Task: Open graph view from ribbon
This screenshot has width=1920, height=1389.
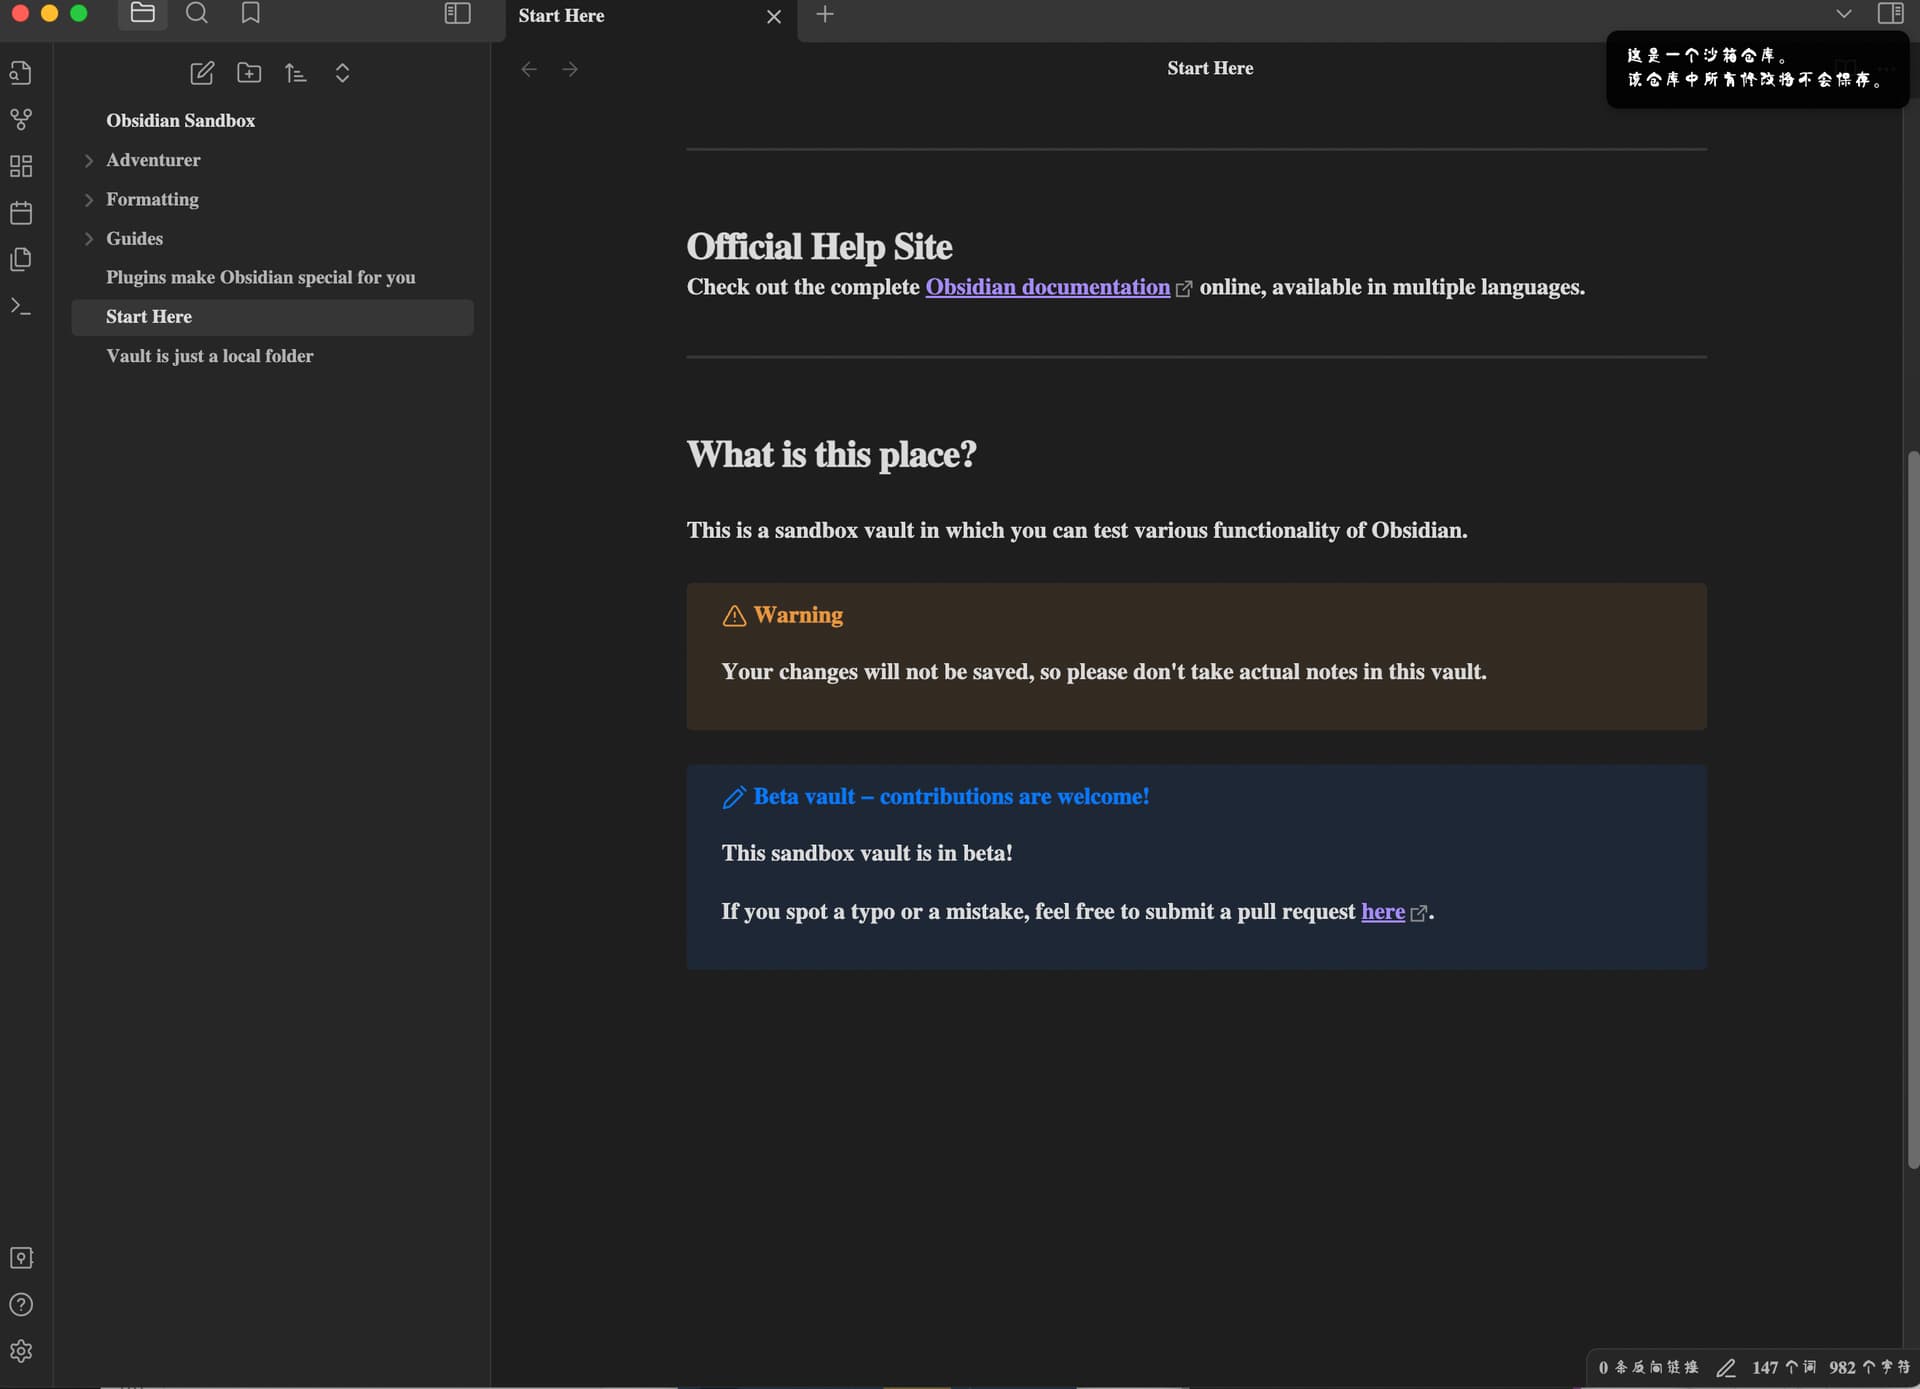Action: [21, 120]
